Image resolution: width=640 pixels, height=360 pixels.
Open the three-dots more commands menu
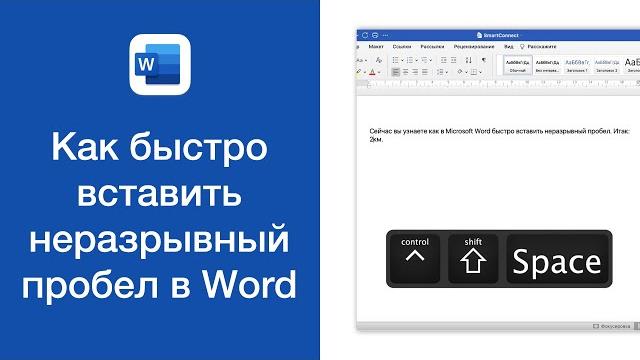point(385,36)
